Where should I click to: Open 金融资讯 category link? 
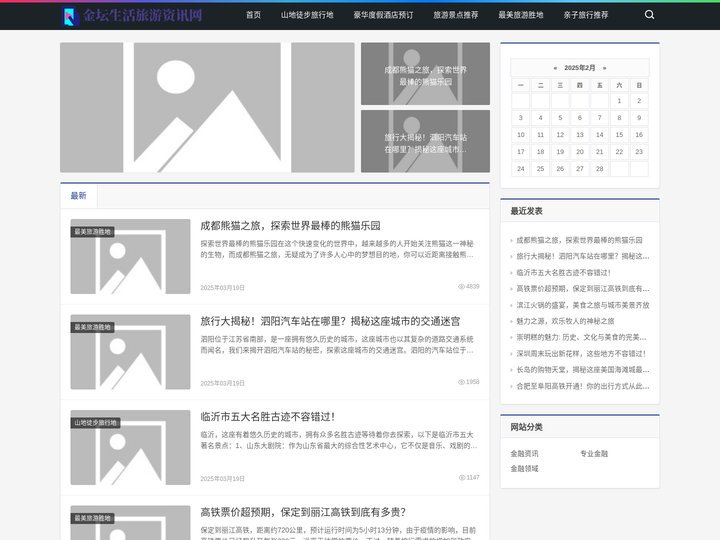tap(524, 454)
